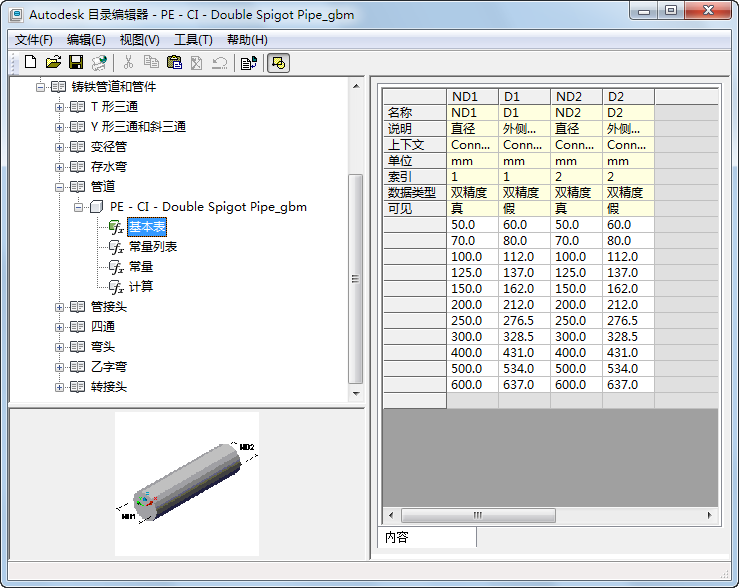Screen dimensions: 739x588
Task: Click the 276.5 cell under D1
Action: click(524, 321)
